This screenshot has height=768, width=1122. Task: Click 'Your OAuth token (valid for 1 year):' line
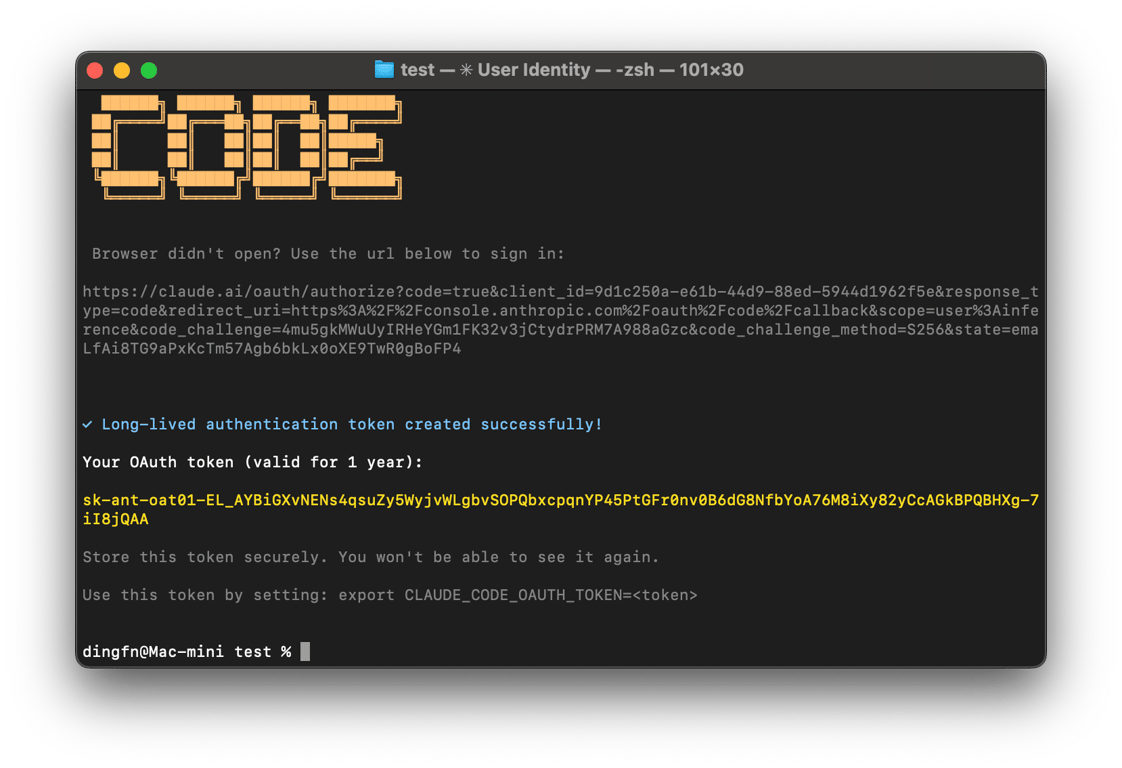pyautogui.click(x=253, y=462)
